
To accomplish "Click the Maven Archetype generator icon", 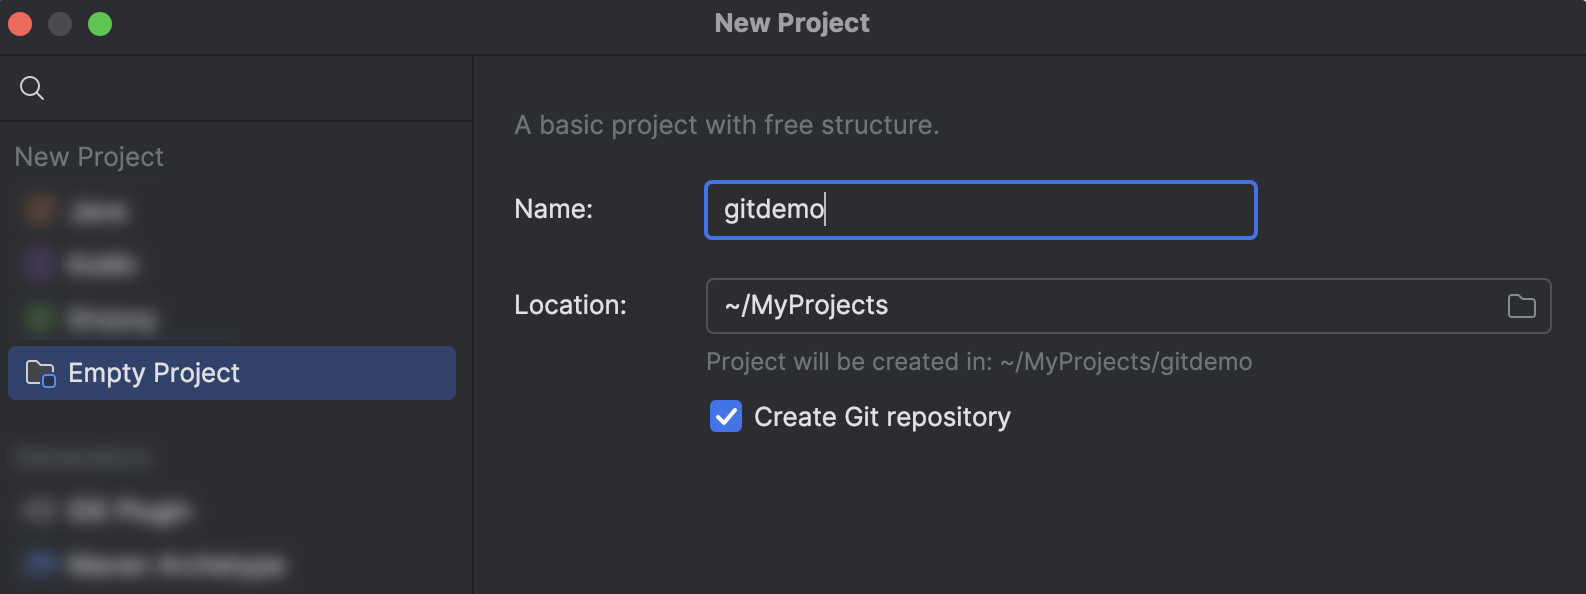I will tap(40, 565).
